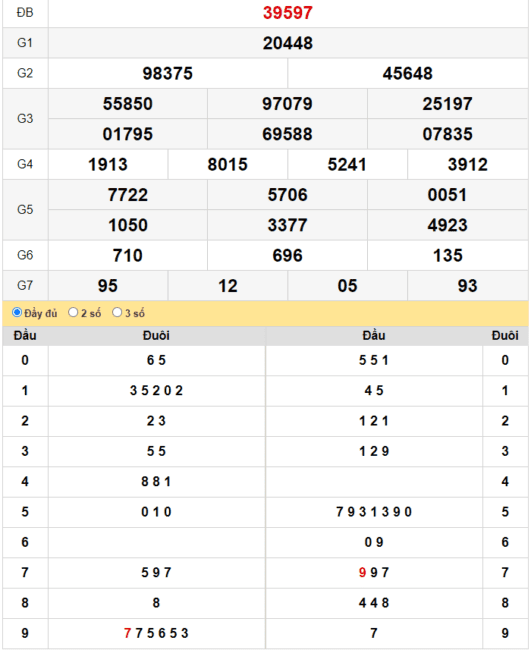Screen dimensions: 531x650
Task: Click the left 'Đuôi' column header
Action: click(156, 335)
